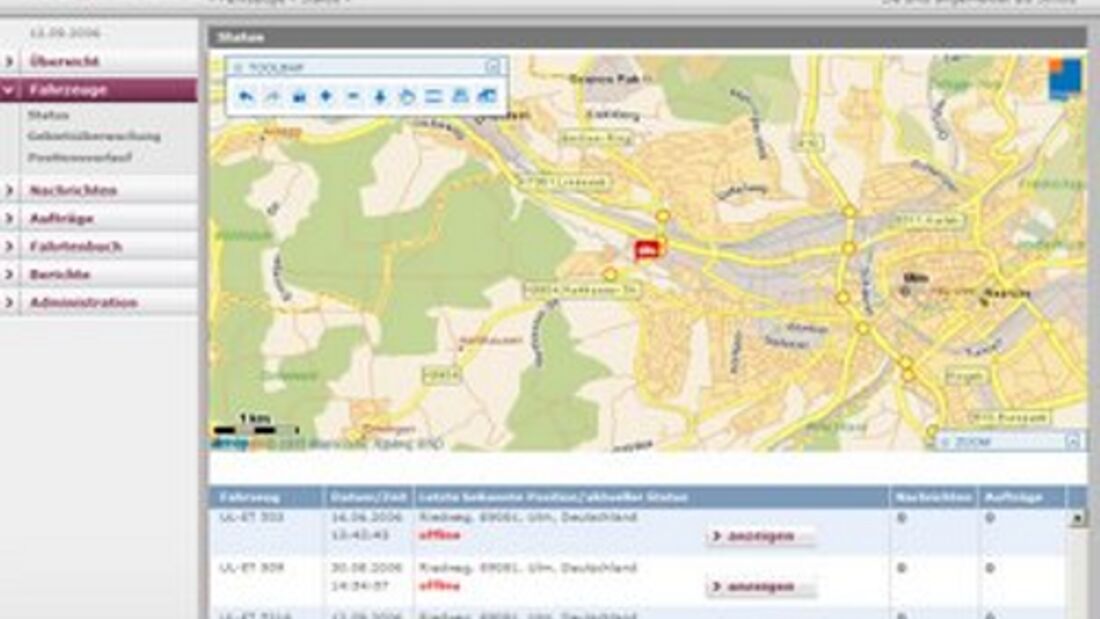Click the red vehicle marker on the map

click(x=648, y=249)
